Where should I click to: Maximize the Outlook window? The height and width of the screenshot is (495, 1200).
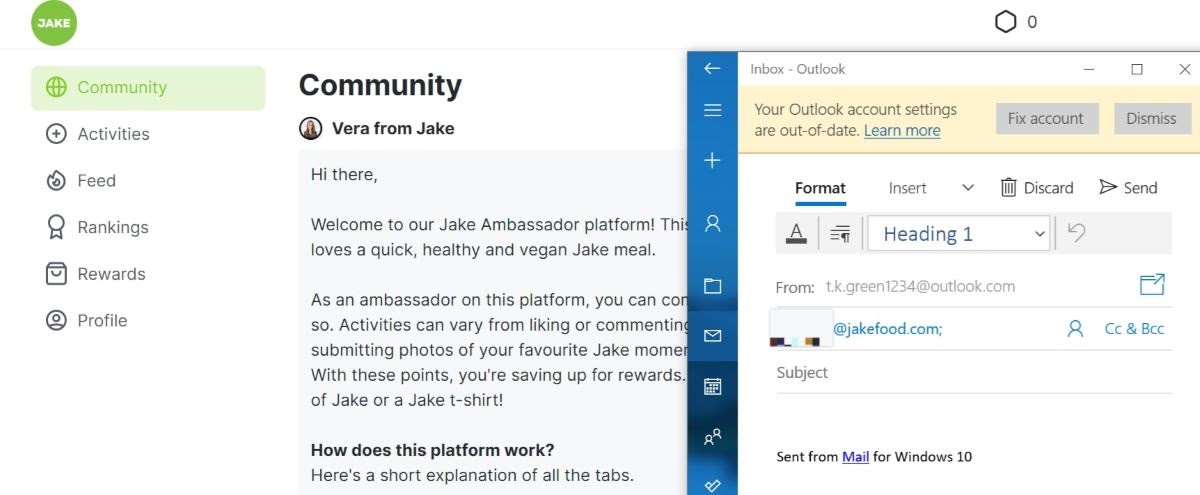coord(1136,69)
